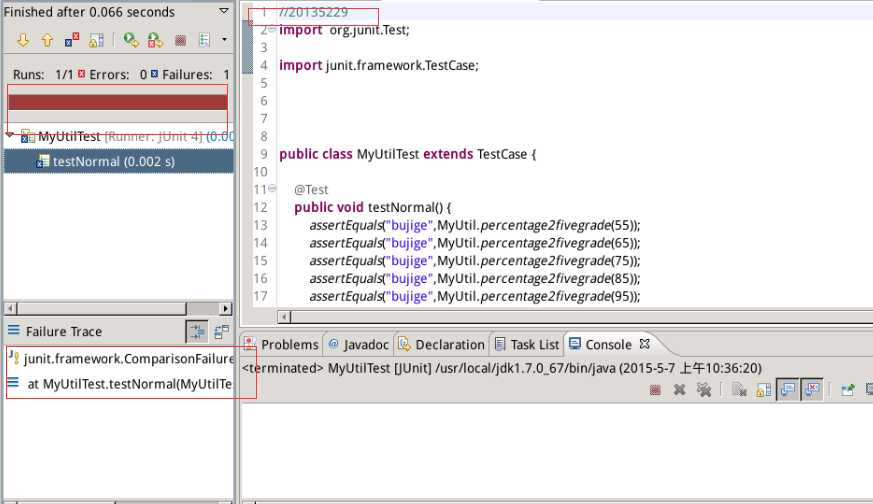The height and width of the screenshot is (504, 873).
Task: Remove launch with console X icon
Action: pyautogui.click(x=679, y=390)
